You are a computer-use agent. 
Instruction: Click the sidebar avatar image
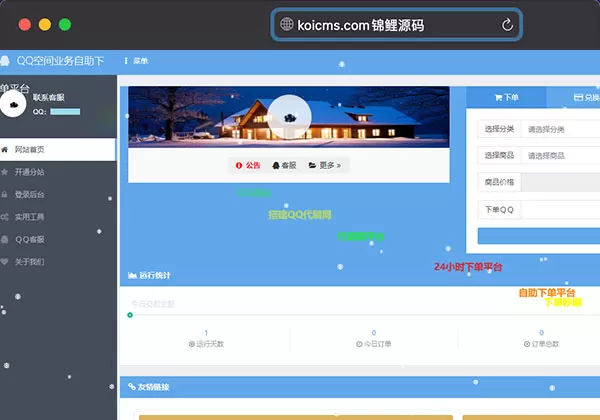coord(13,104)
